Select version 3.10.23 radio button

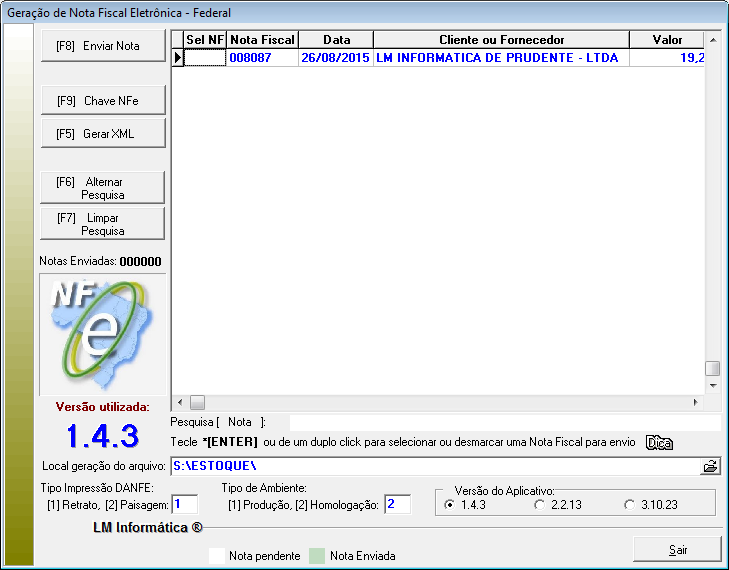pyautogui.click(x=630, y=505)
